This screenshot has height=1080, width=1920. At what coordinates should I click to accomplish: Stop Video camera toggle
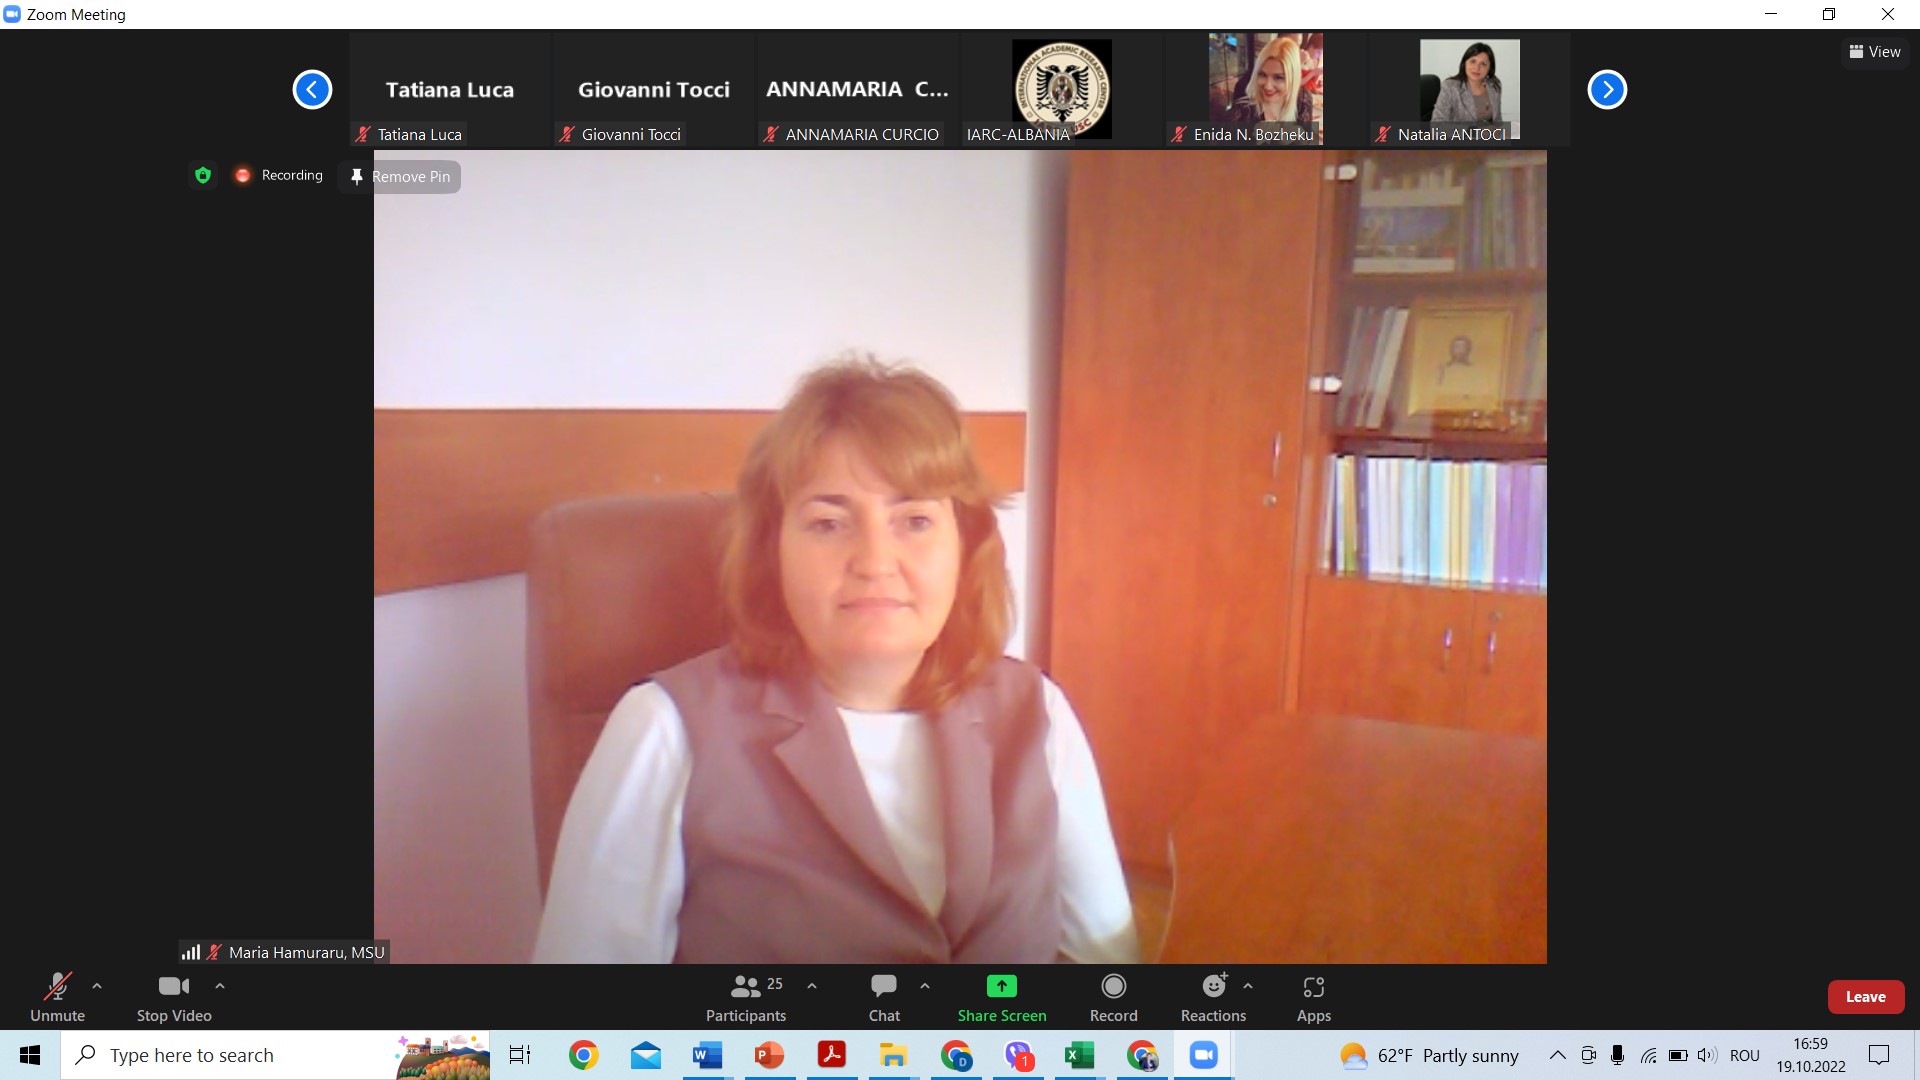pos(174,997)
